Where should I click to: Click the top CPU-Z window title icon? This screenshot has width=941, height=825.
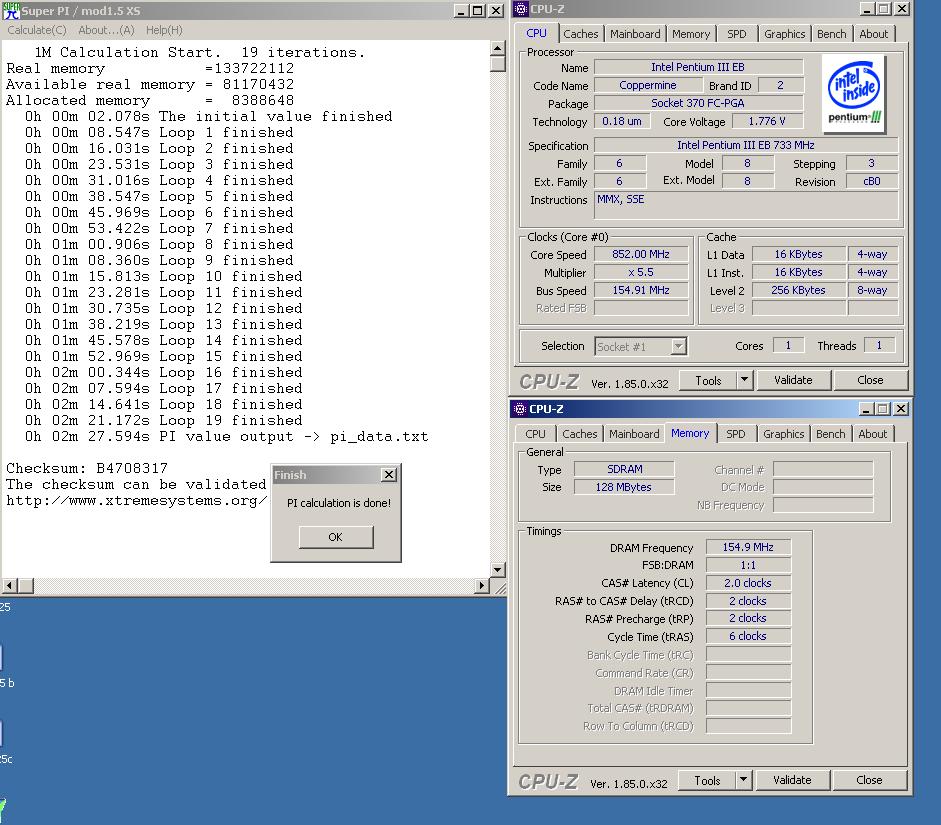click(x=521, y=9)
